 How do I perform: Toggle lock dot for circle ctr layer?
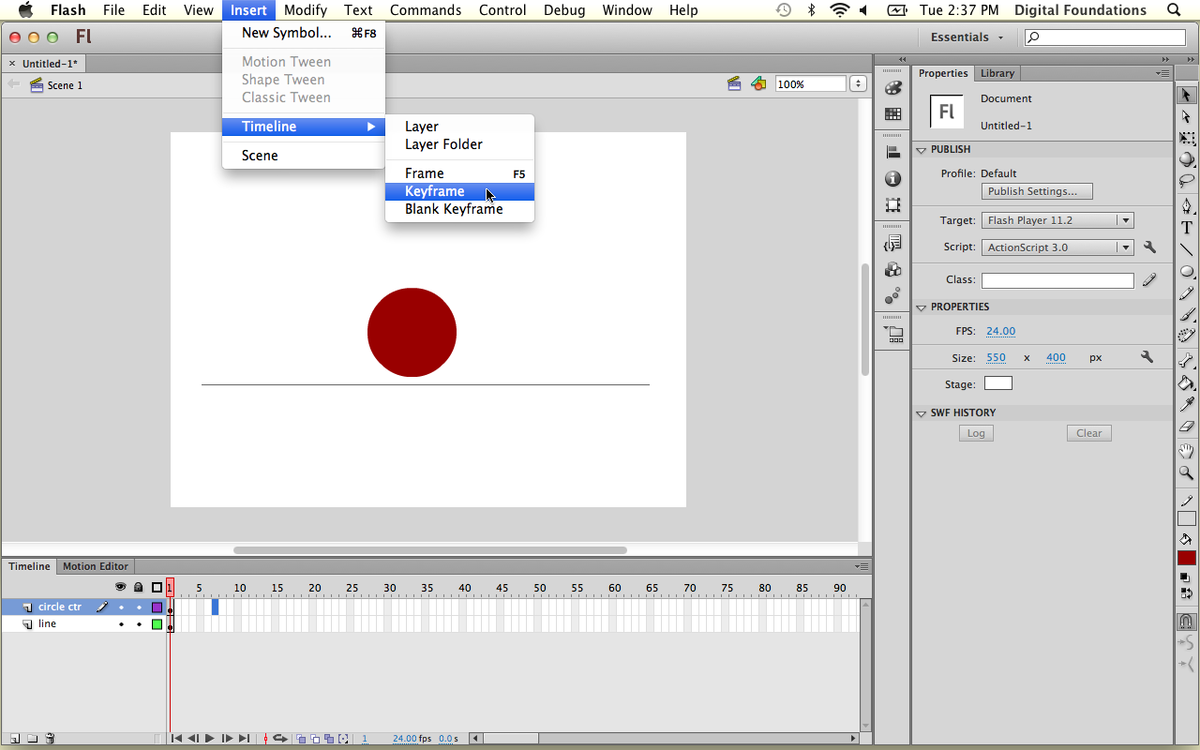139,607
